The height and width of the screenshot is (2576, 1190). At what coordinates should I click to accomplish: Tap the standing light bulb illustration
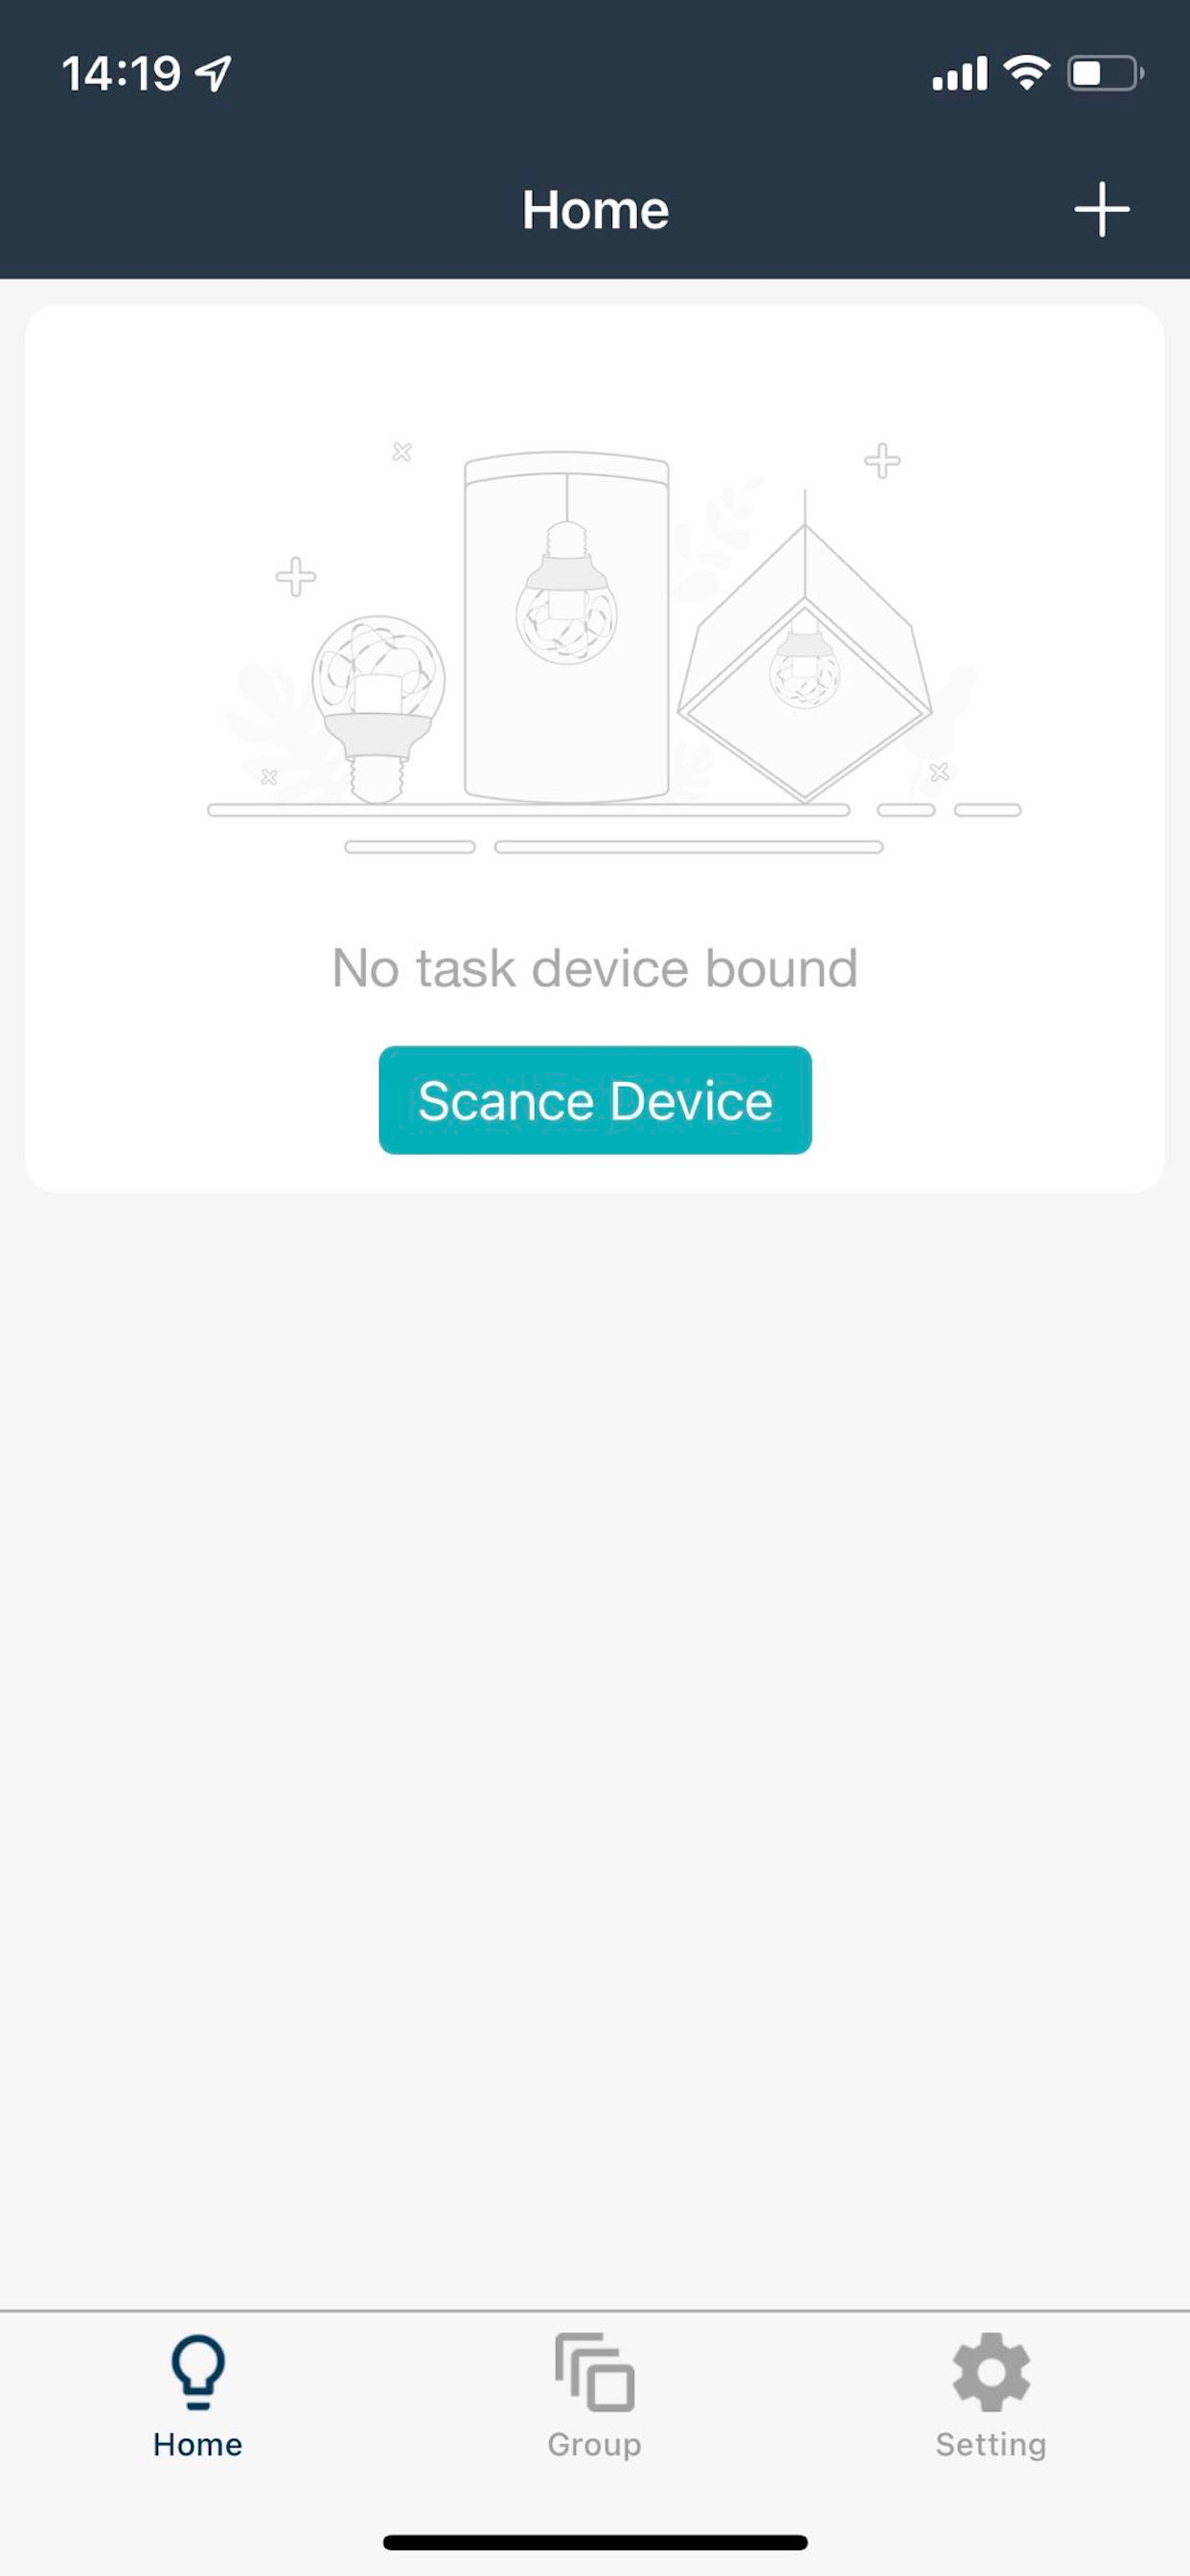pyautogui.click(x=377, y=708)
